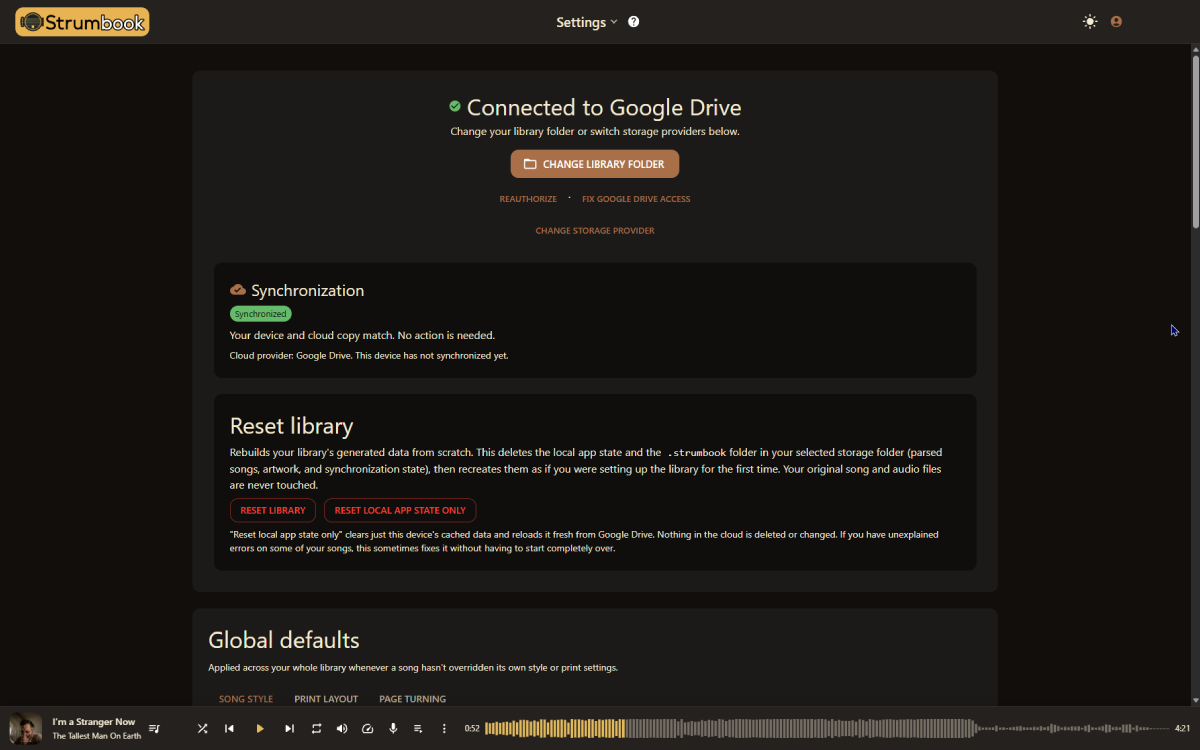Open the player's more options menu
This screenshot has width=1200, height=750.
(444, 729)
